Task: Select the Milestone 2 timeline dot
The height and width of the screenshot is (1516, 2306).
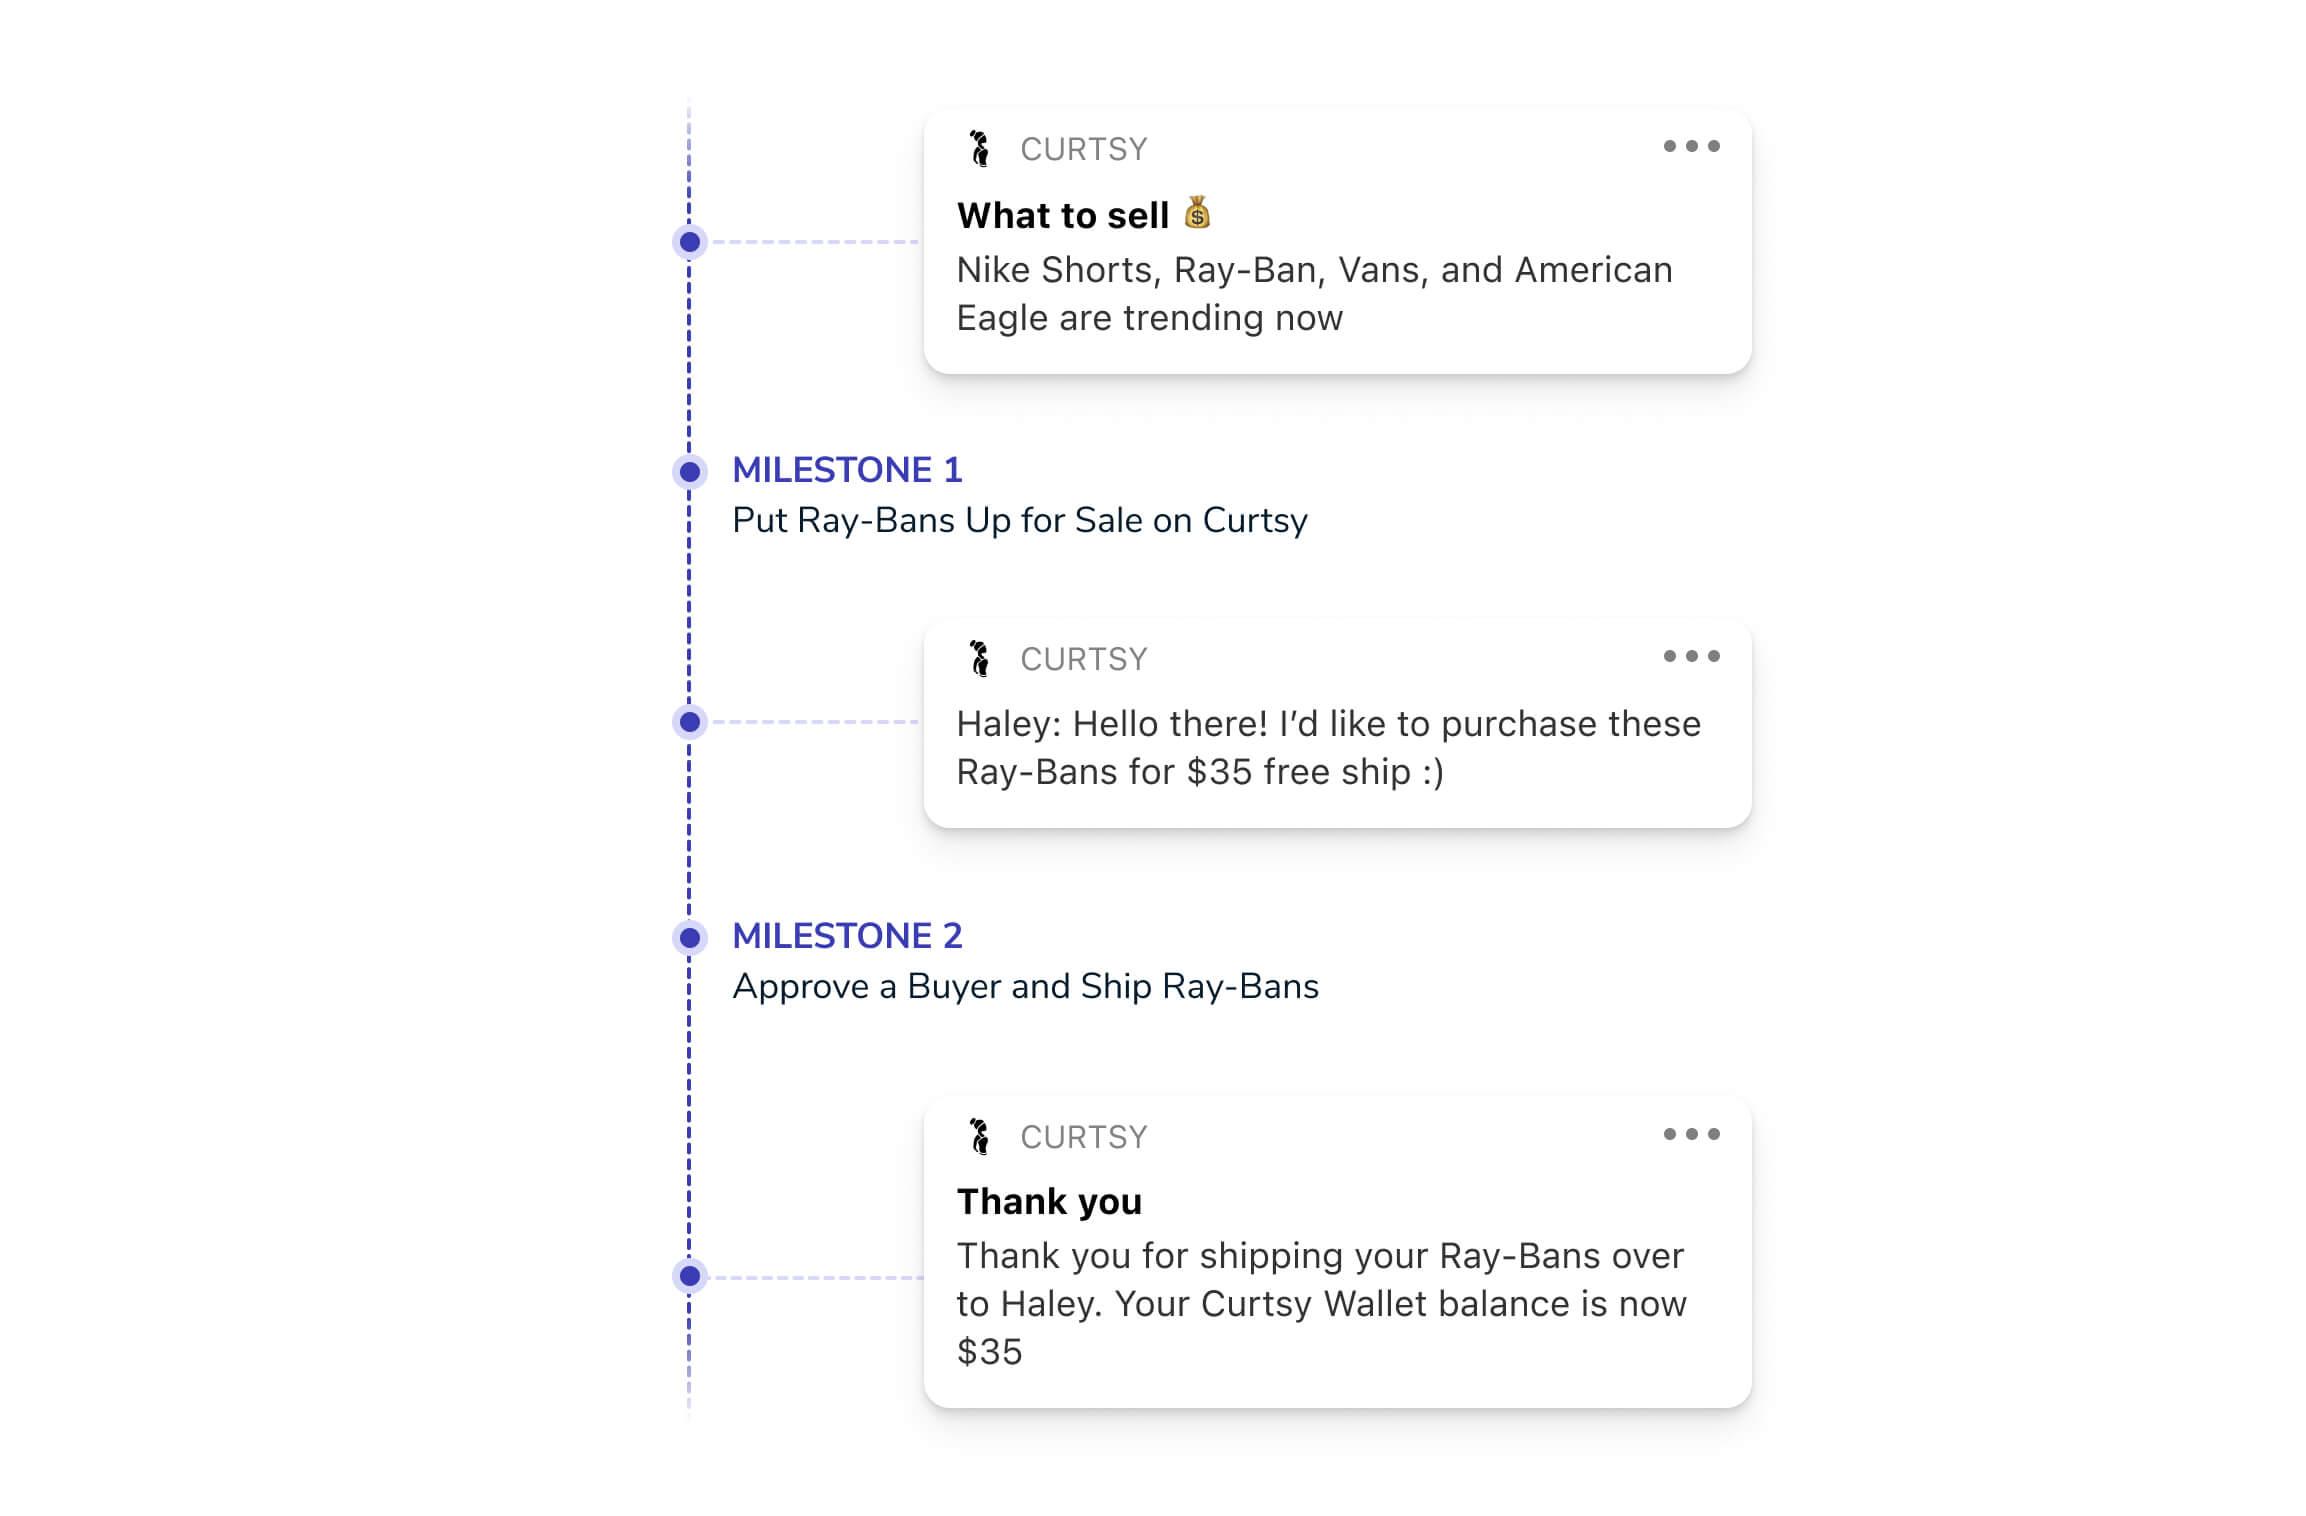Action: point(690,937)
